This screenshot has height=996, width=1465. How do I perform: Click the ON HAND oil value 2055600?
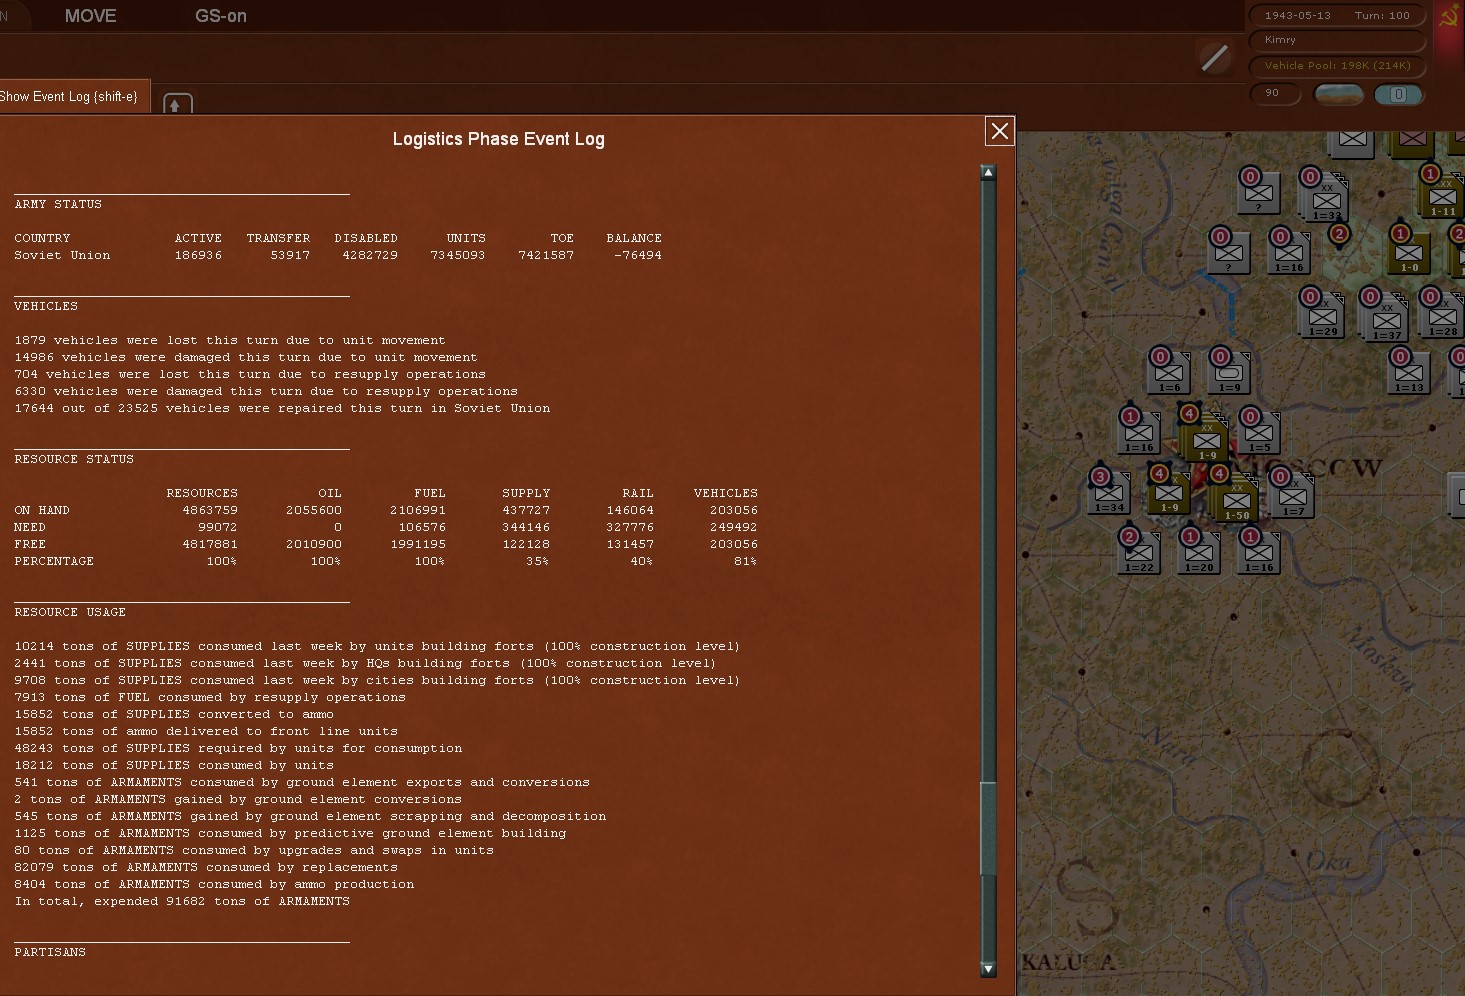point(314,510)
